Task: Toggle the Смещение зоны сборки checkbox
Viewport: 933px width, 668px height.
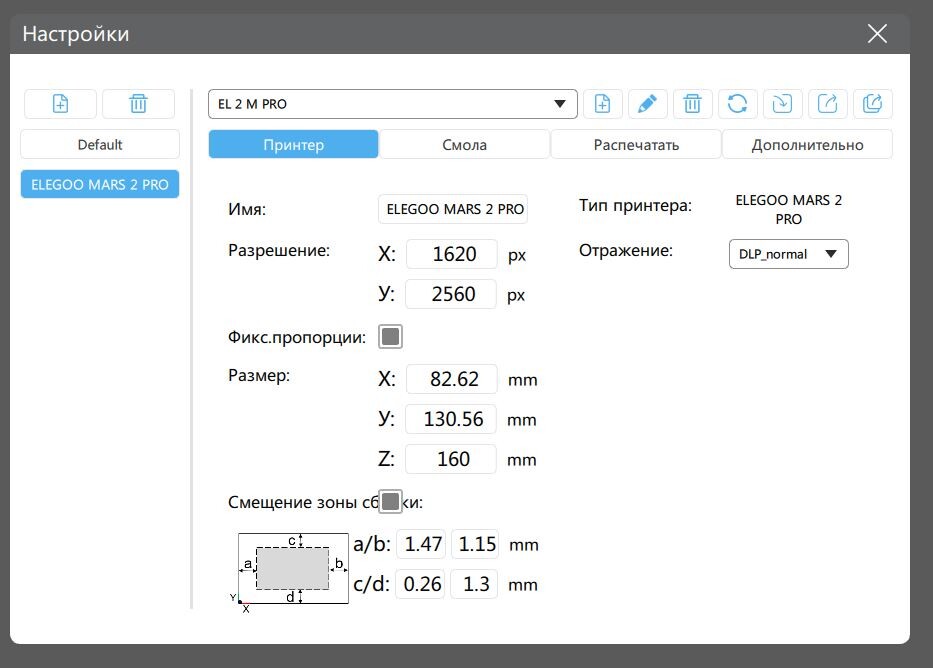Action: pos(390,501)
